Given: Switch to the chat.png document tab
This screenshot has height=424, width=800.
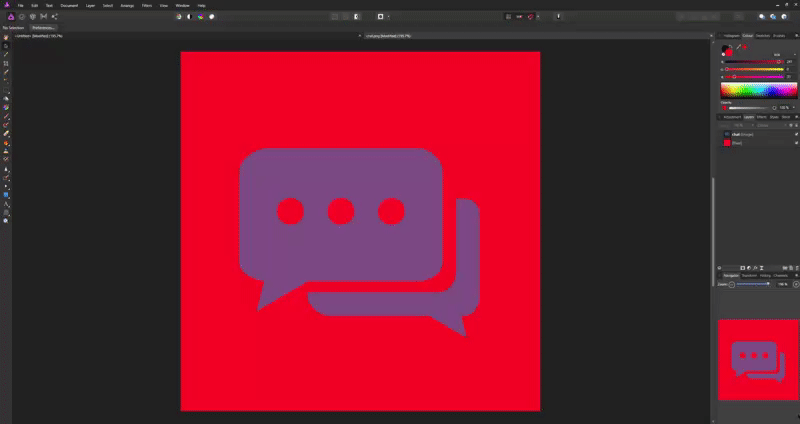Looking at the screenshot, I should [x=389, y=36].
